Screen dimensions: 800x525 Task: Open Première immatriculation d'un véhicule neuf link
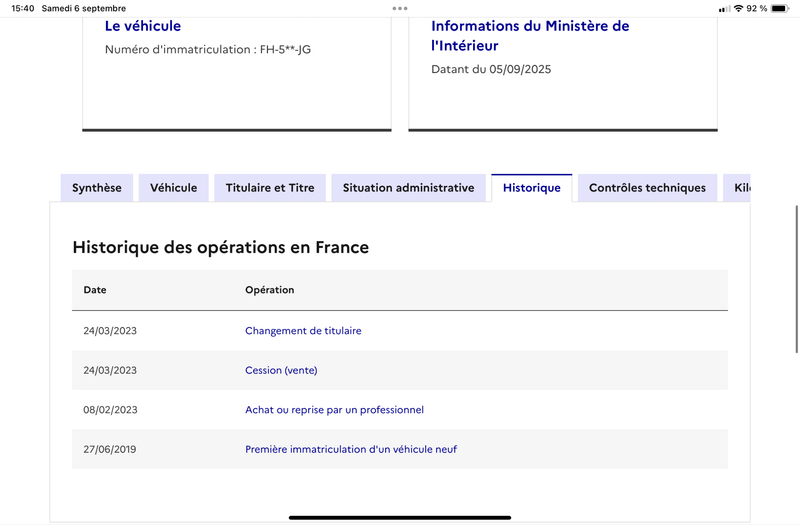pyautogui.click(x=351, y=449)
